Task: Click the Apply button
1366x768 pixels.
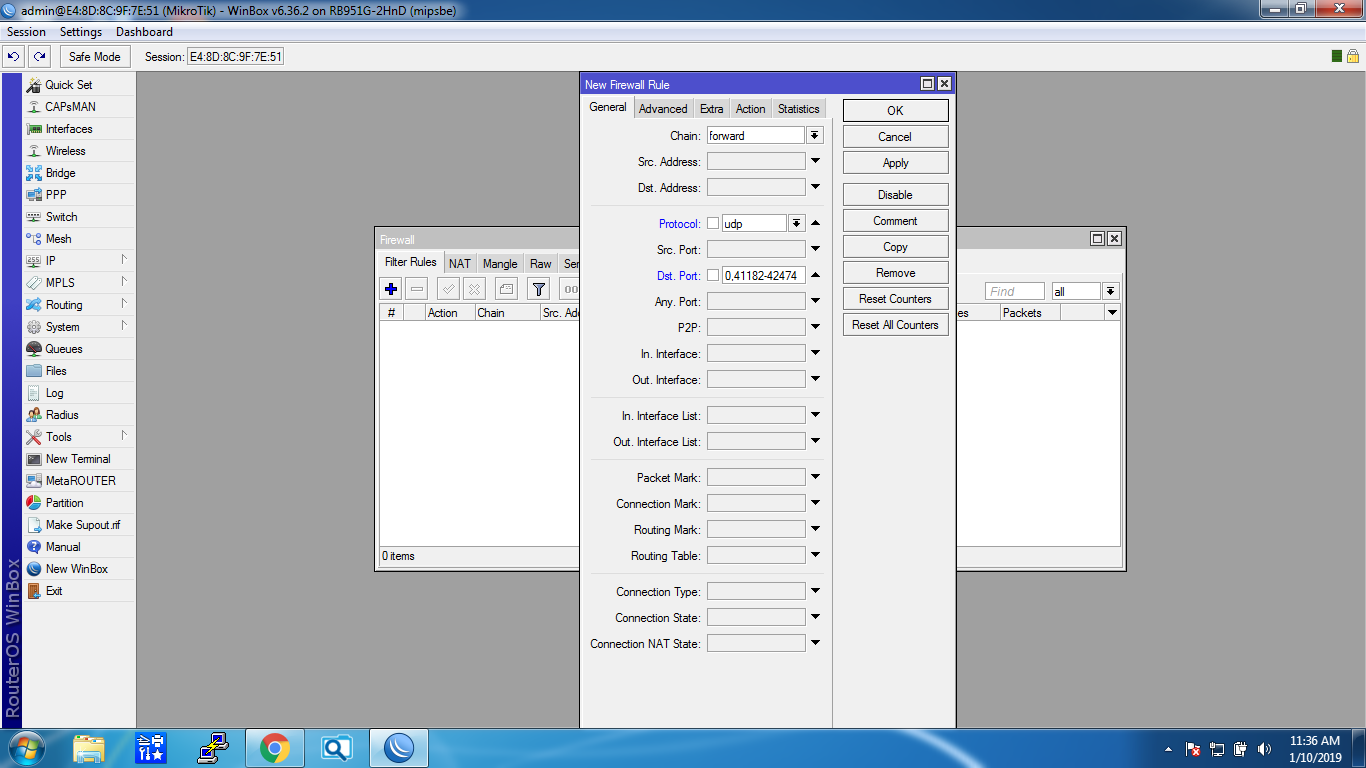Action: click(895, 163)
